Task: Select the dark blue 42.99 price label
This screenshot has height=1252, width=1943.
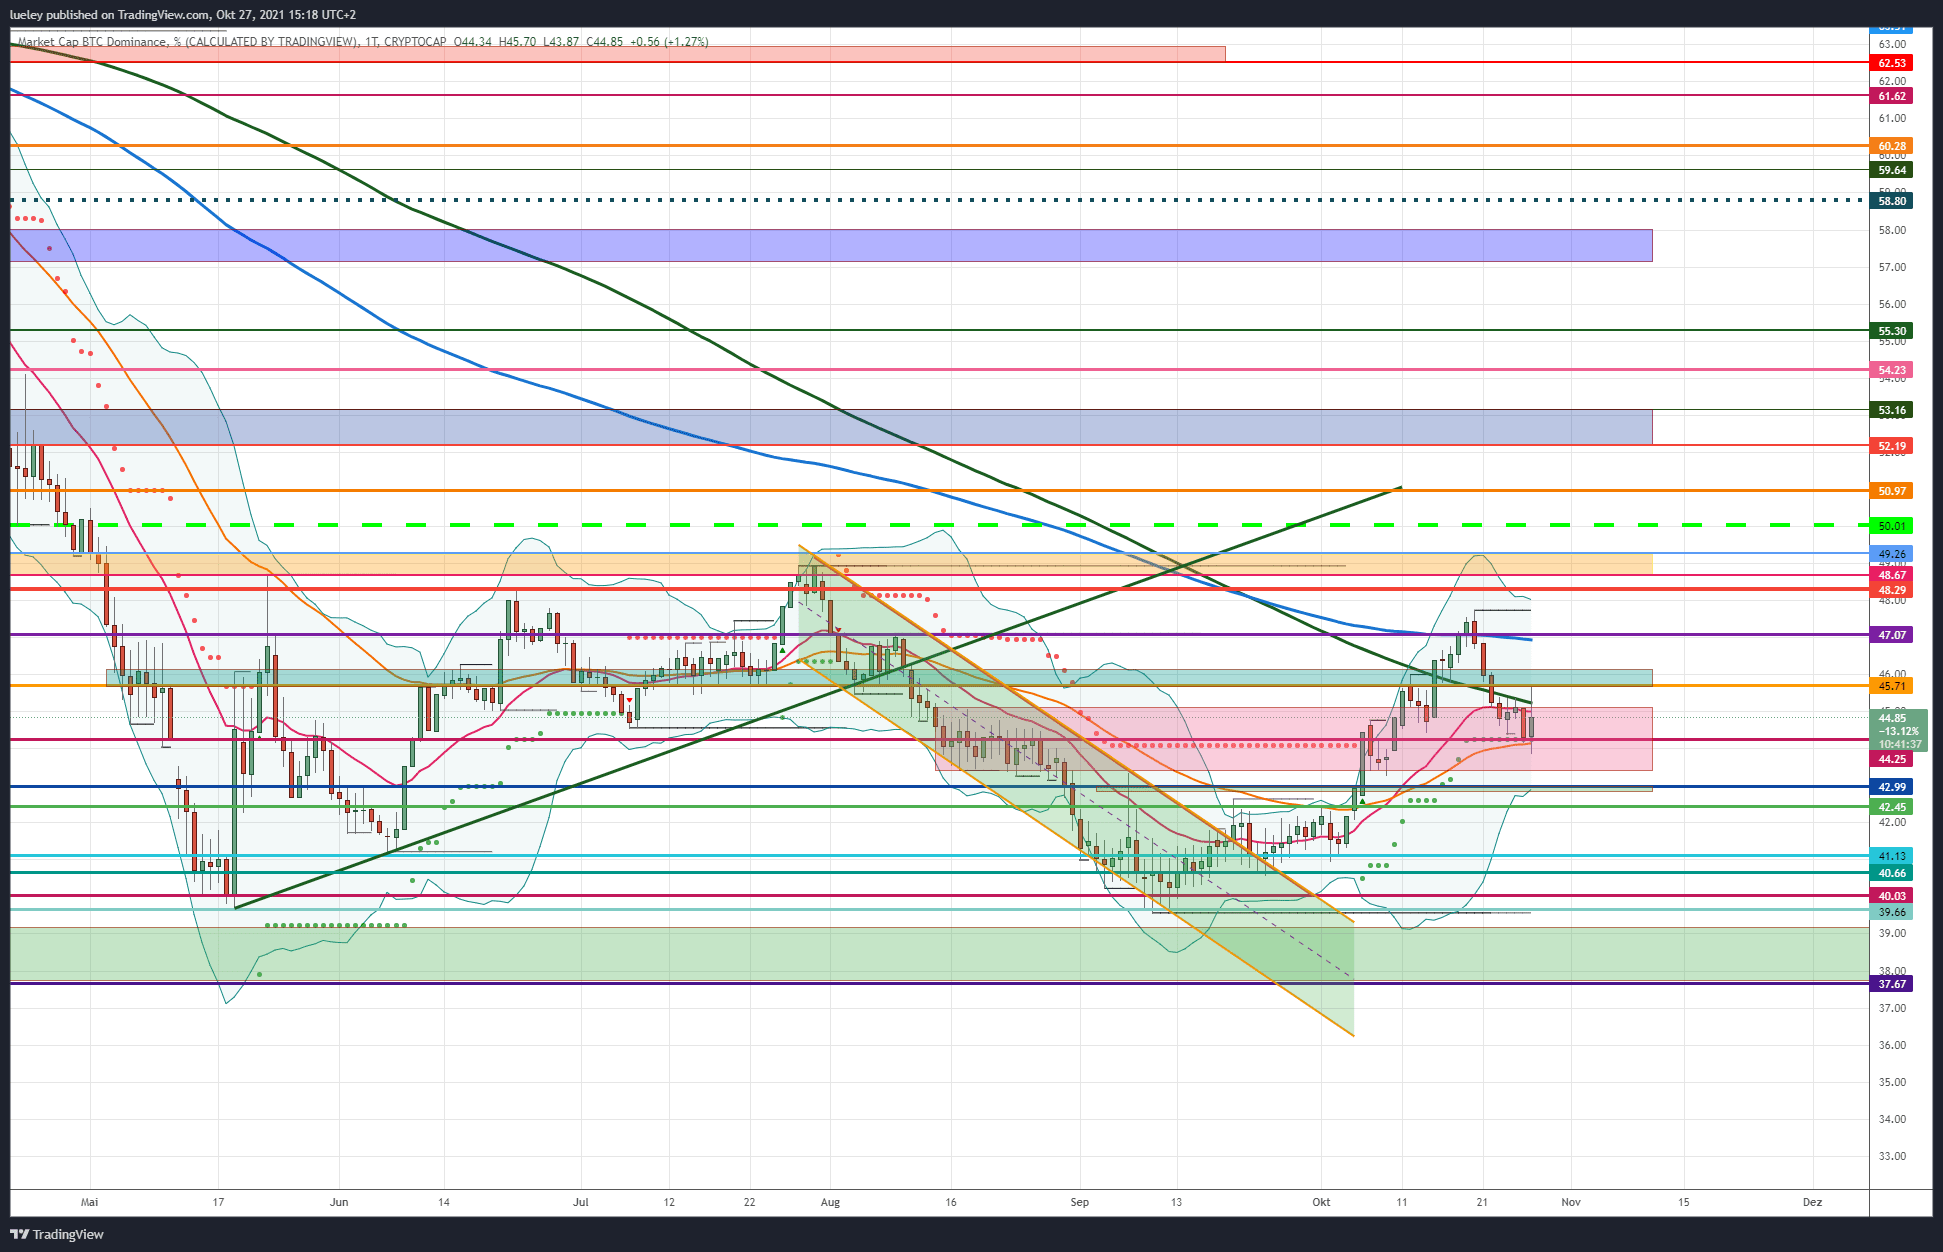Action: pos(1891,787)
